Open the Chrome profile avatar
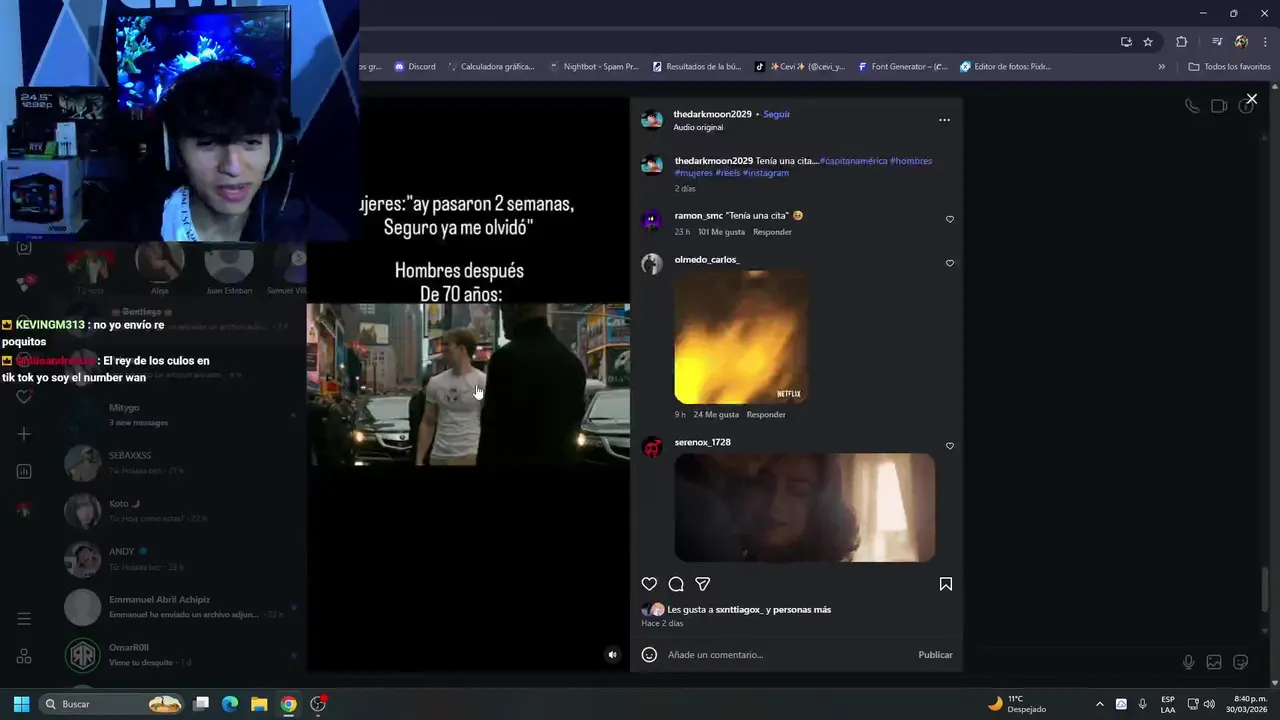 coord(1241,42)
